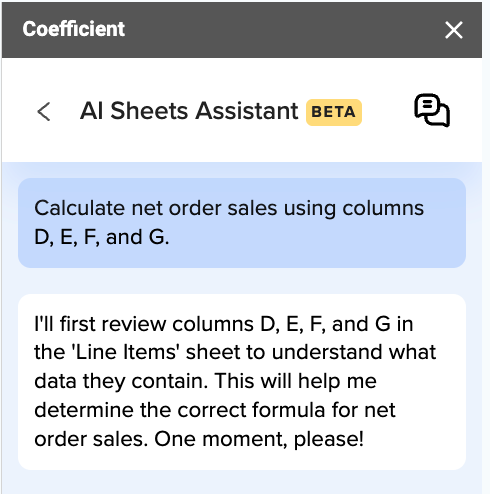Viewport: 490px width, 494px height.
Task: Click the 'D, E, F, and G.' prompt line
Action: (102, 237)
